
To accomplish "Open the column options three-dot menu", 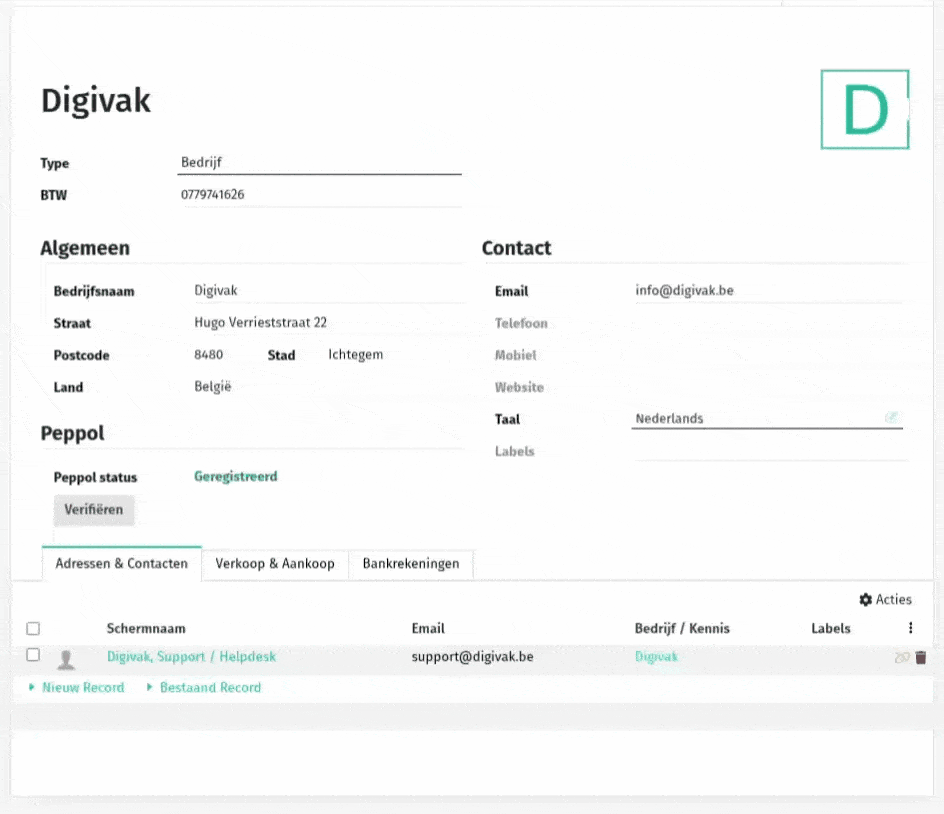I will (x=910, y=628).
